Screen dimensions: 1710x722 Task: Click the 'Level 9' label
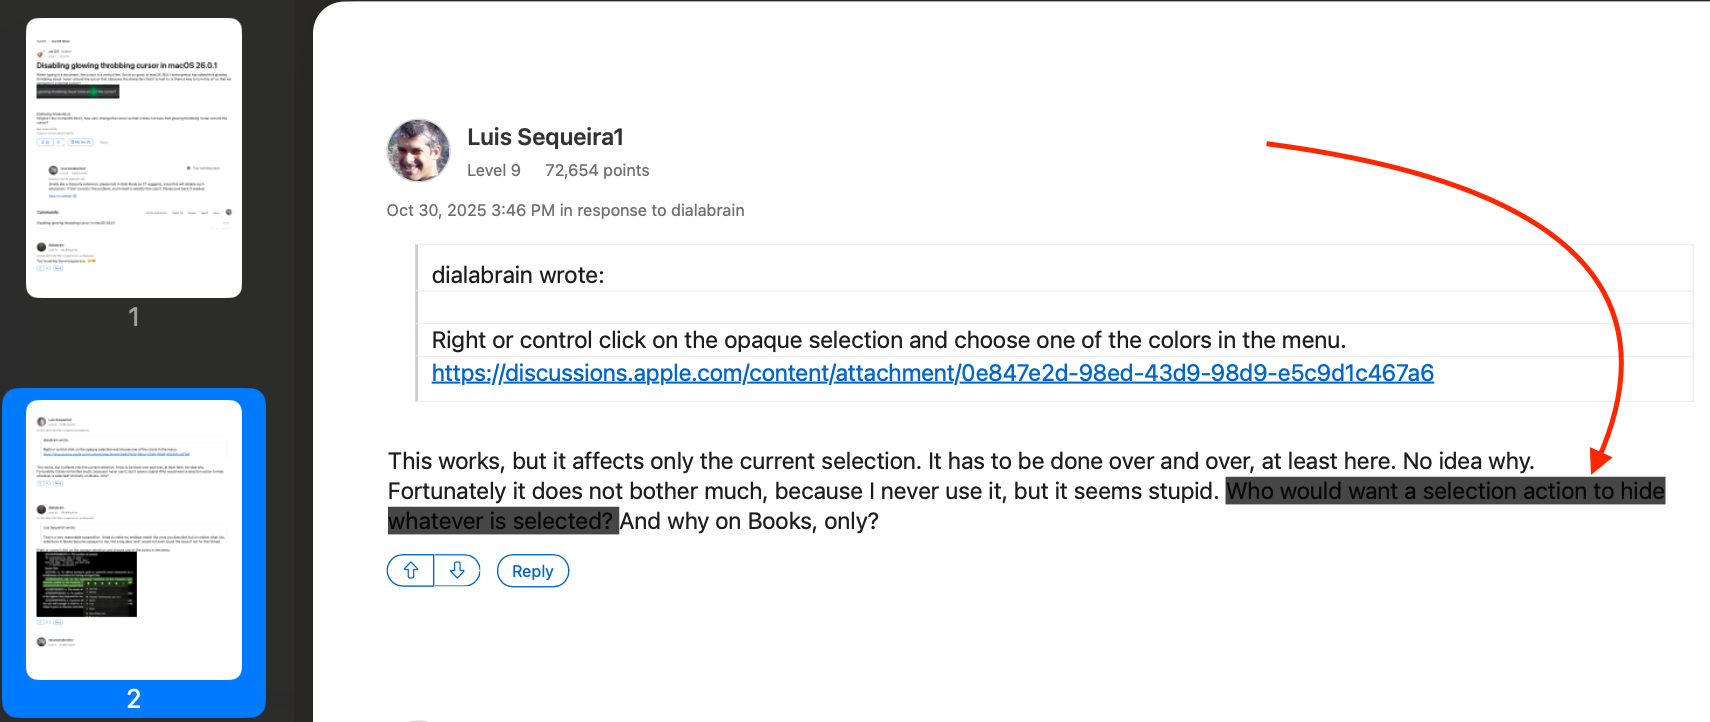(x=494, y=170)
